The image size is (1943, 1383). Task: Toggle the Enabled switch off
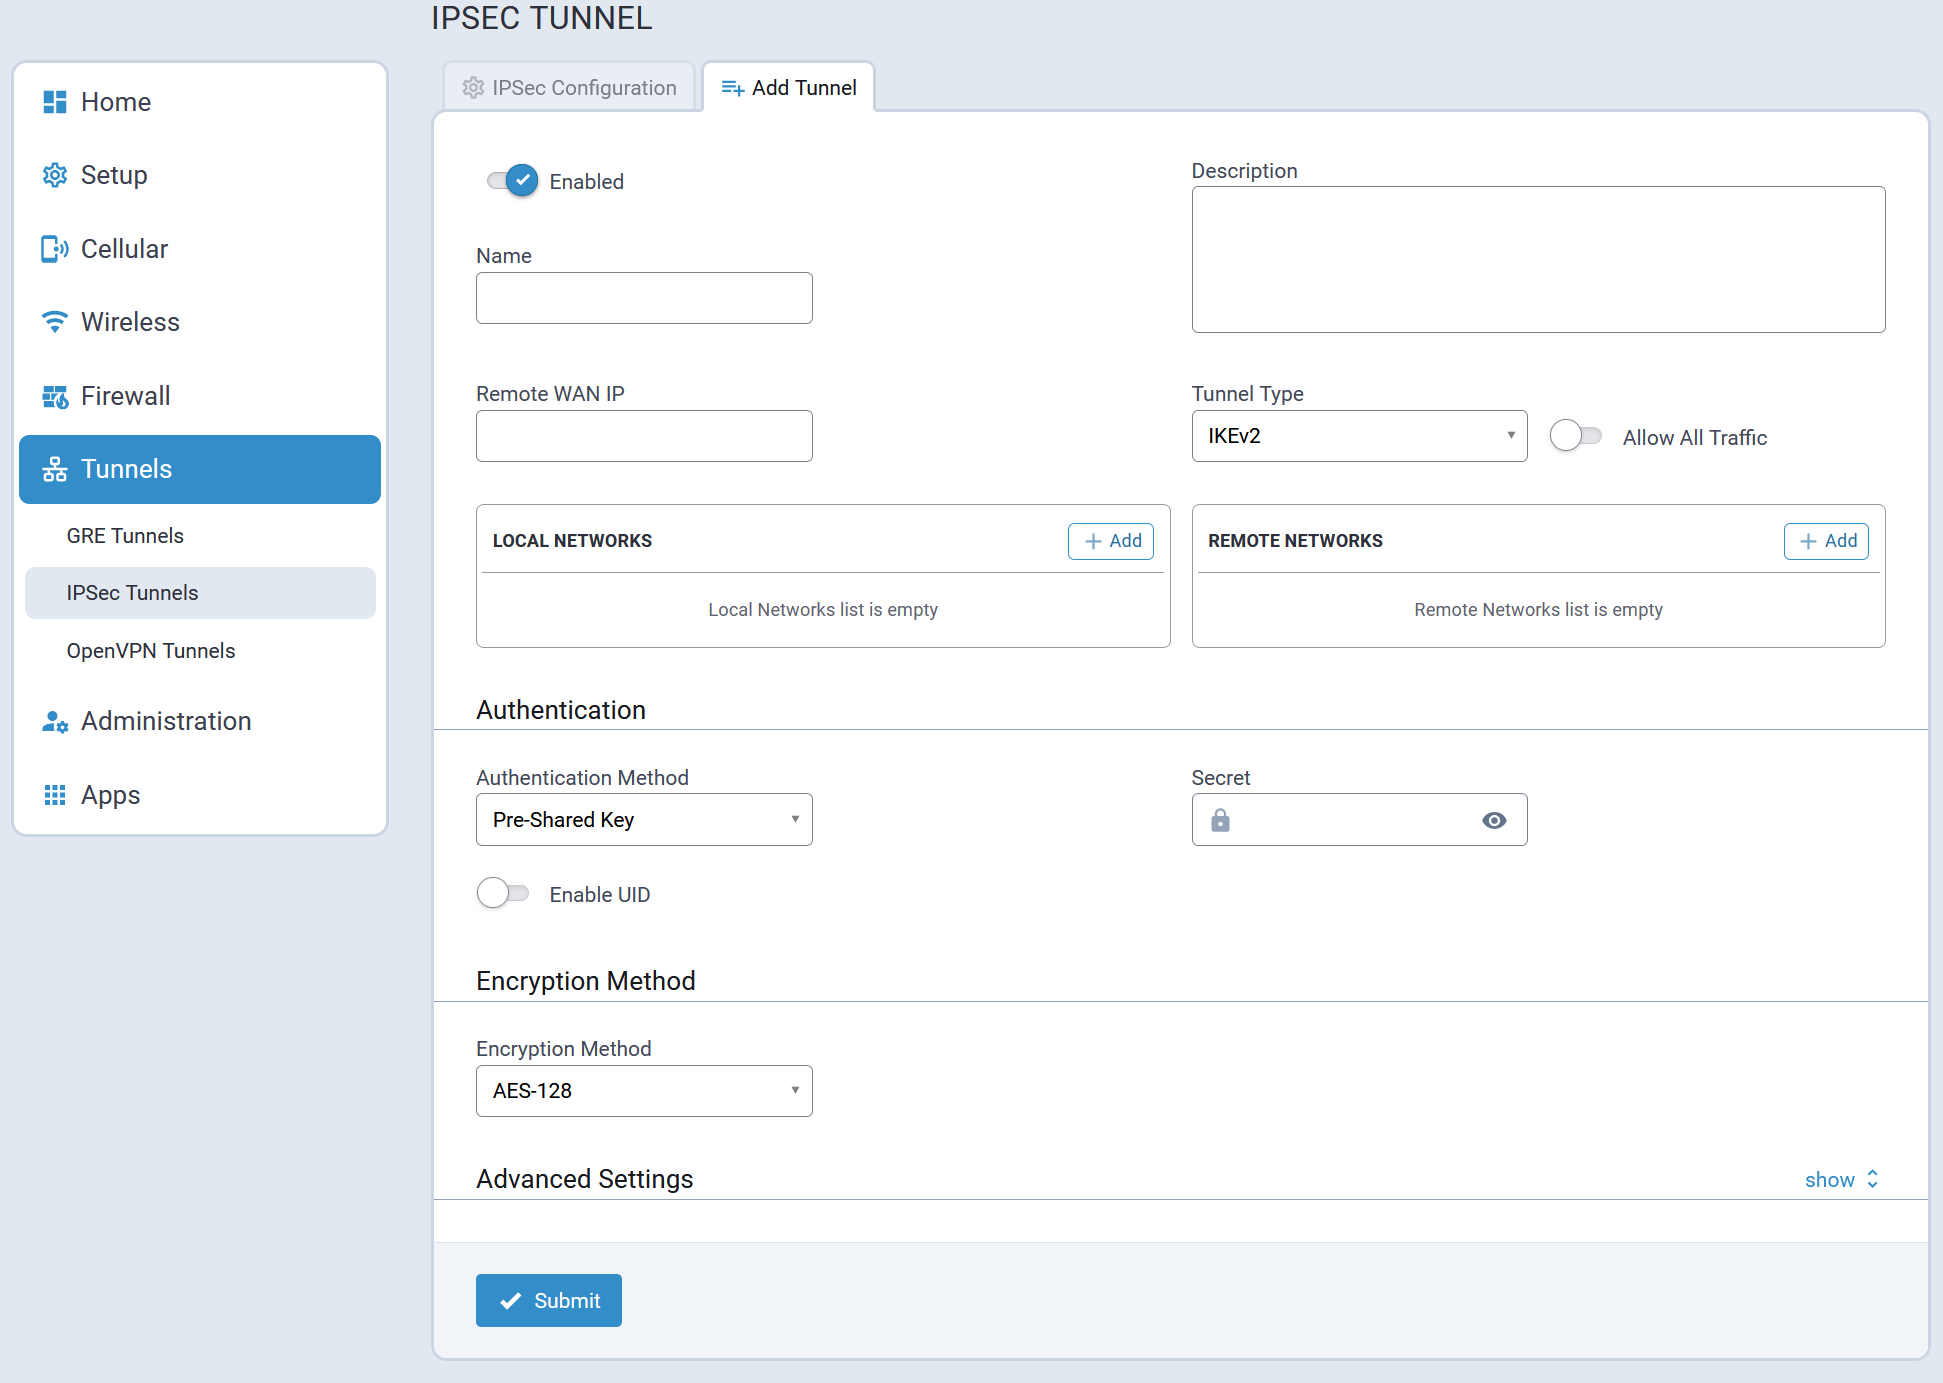tap(513, 181)
